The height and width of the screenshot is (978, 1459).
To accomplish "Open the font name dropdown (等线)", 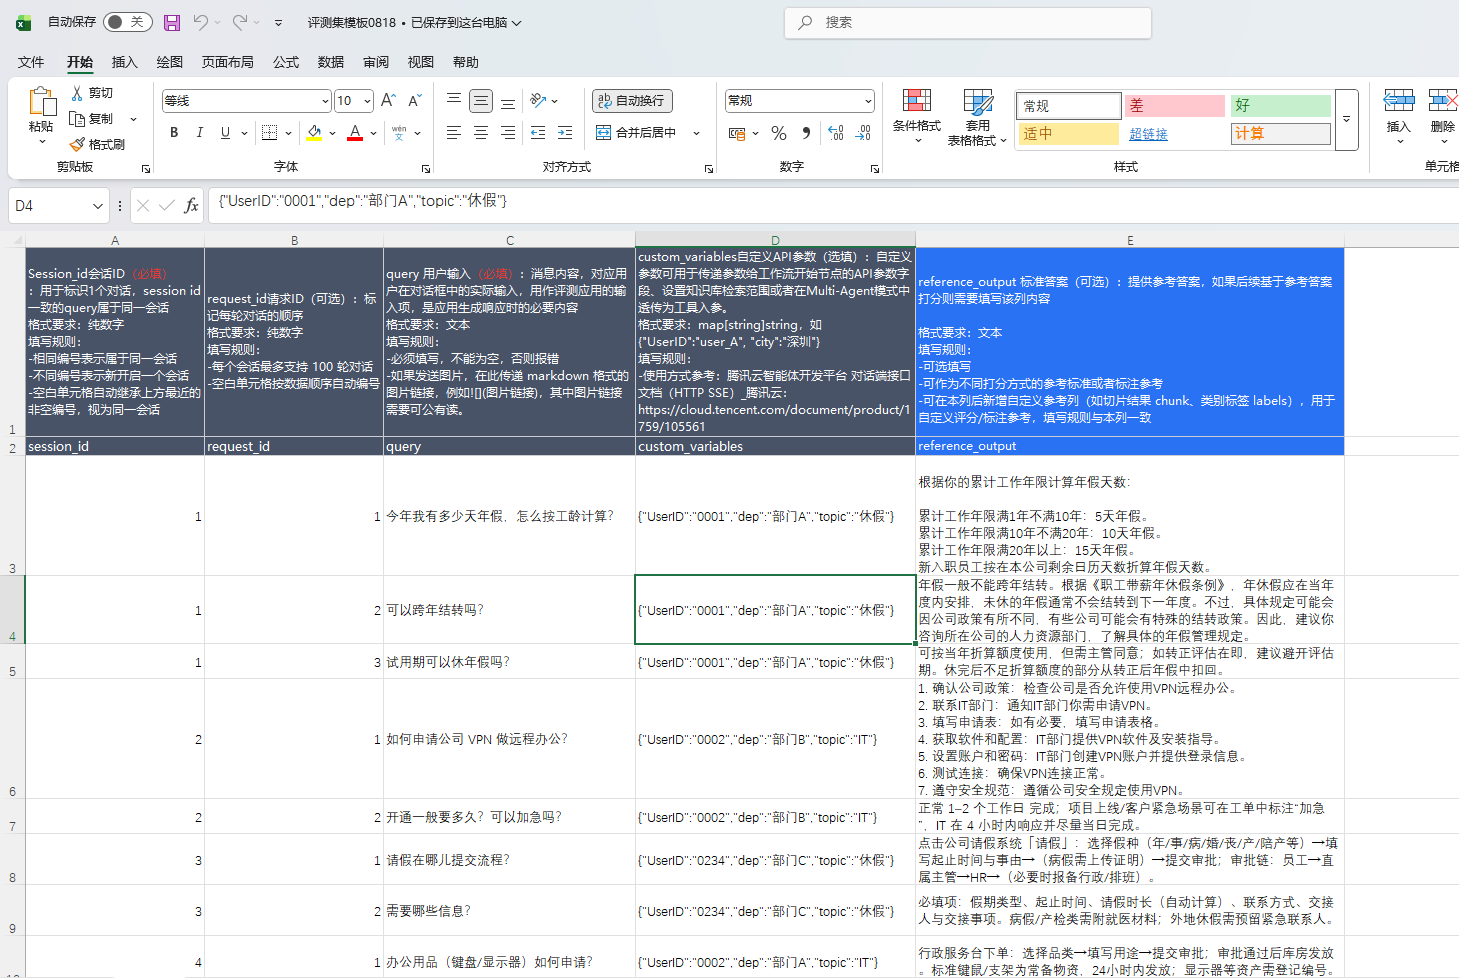I will (325, 101).
